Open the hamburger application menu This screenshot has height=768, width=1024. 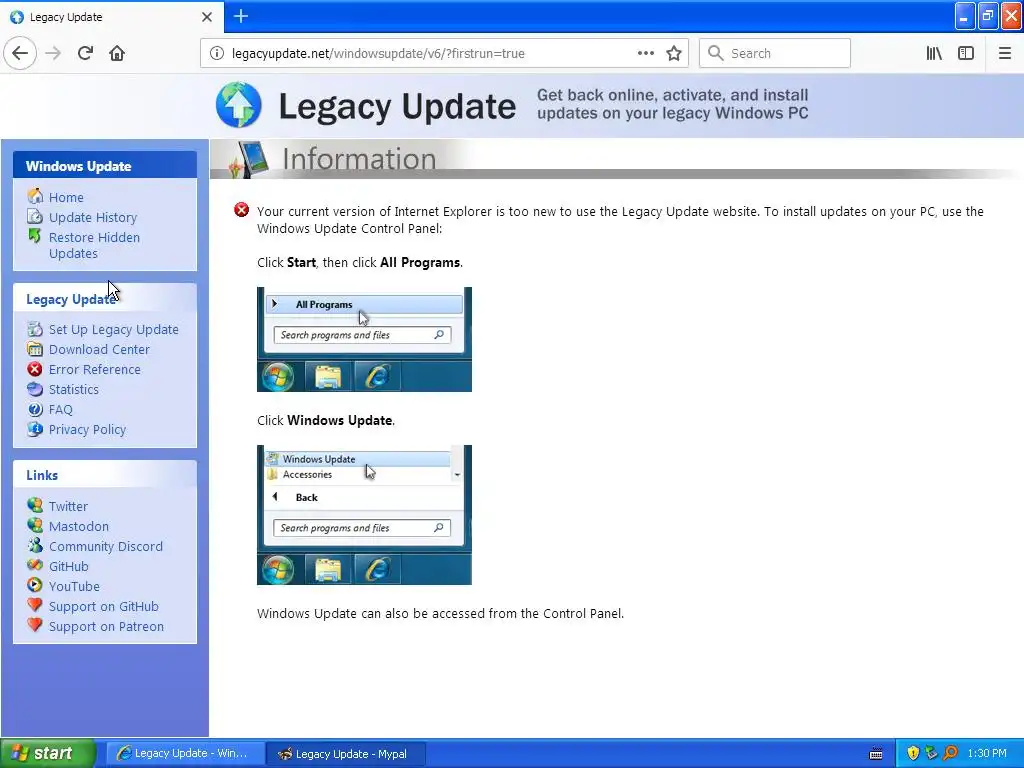click(1005, 54)
